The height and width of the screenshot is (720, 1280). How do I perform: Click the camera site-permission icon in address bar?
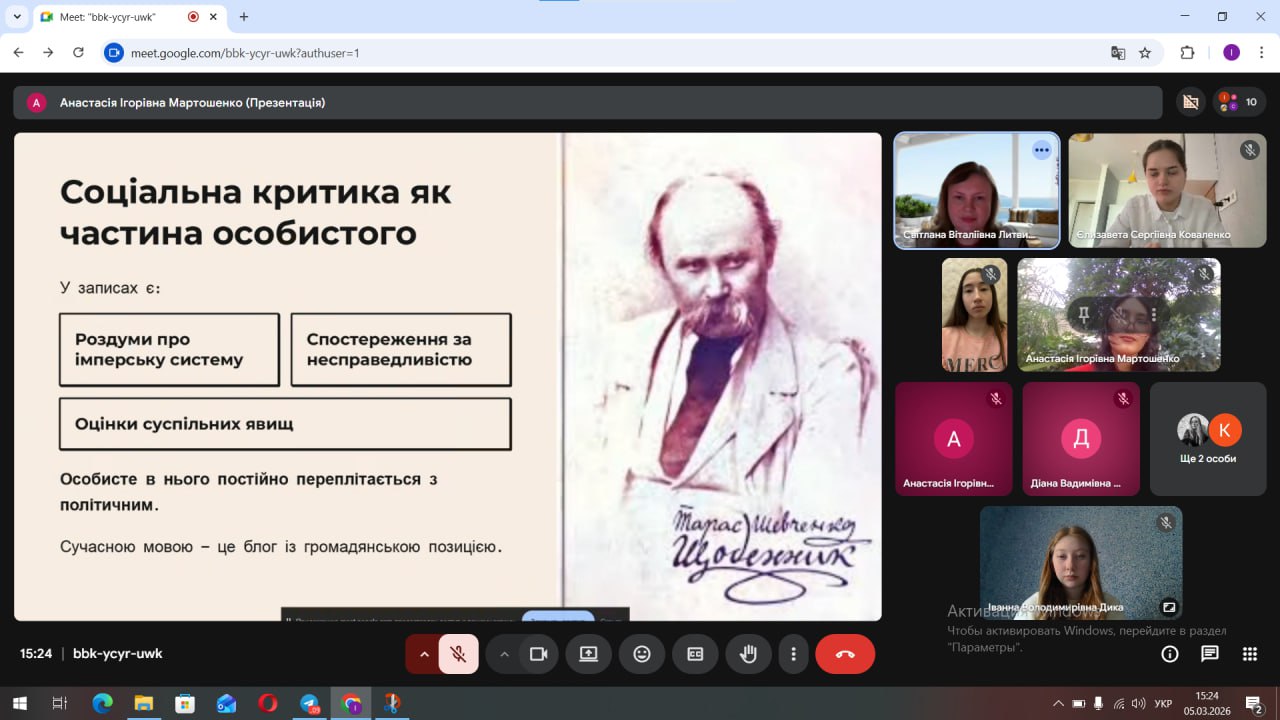[114, 53]
